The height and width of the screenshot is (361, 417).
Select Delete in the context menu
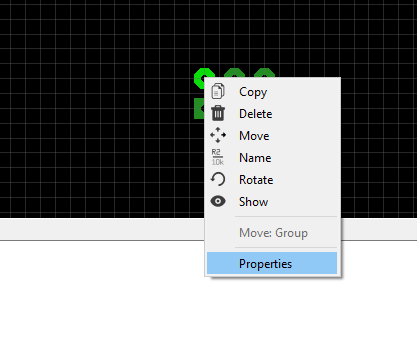272,114
